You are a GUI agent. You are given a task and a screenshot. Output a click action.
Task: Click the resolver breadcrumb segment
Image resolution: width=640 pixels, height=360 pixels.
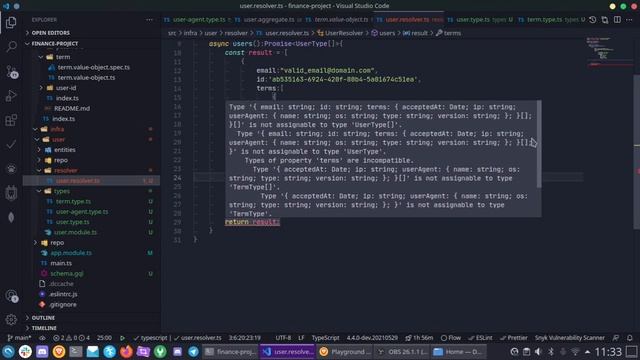pyautogui.click(x=236, y=33)
